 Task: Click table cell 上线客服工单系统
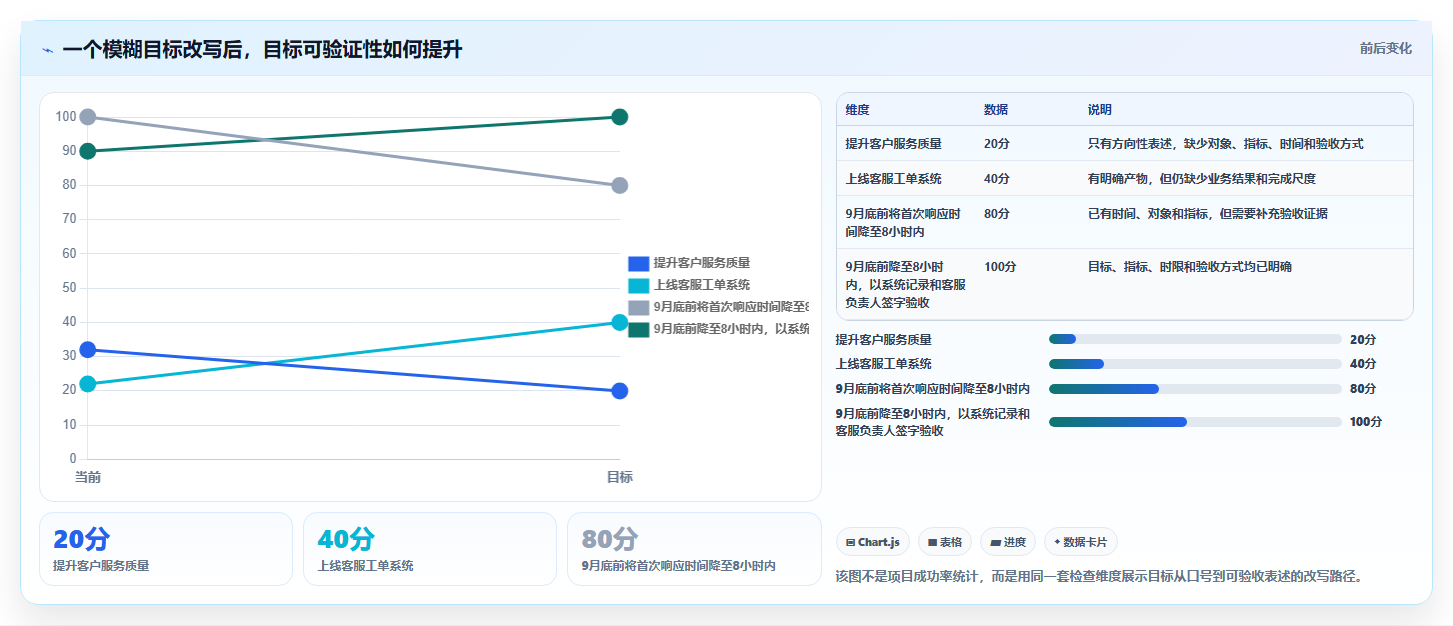coord(893,179)
